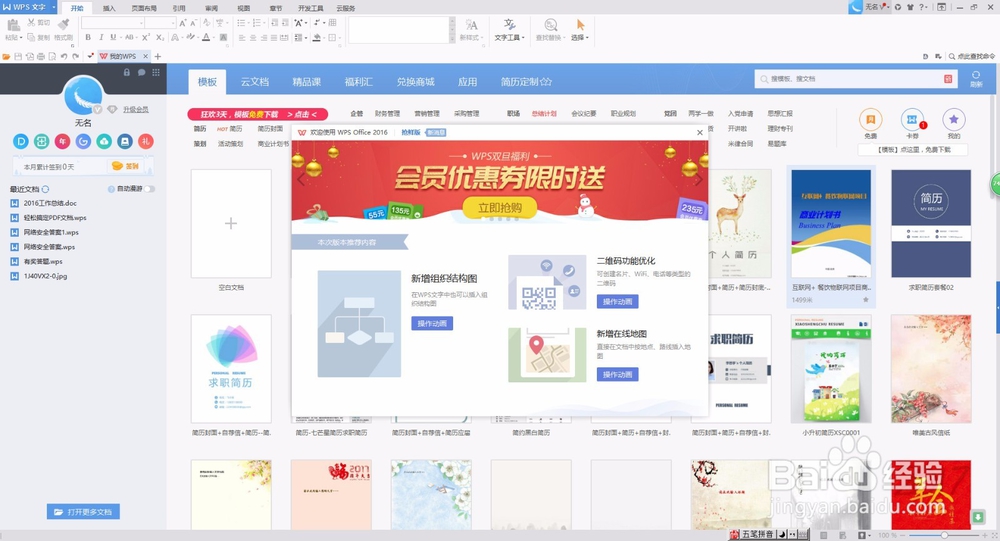Click the red 礼 gift circle icon
1000x541 pixels.
145,141
